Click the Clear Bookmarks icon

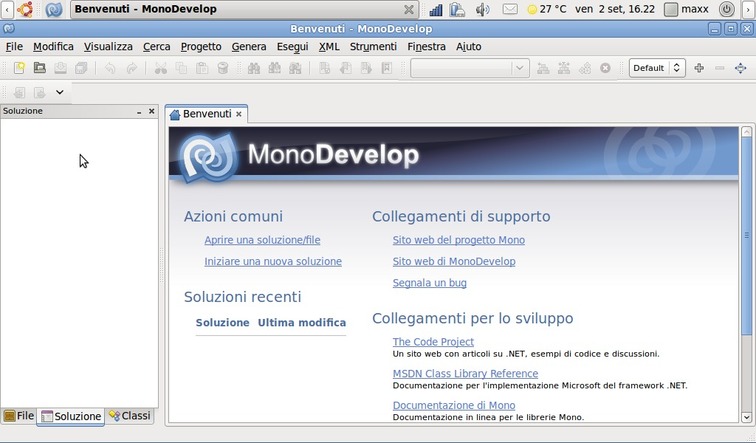click(387, 68)
